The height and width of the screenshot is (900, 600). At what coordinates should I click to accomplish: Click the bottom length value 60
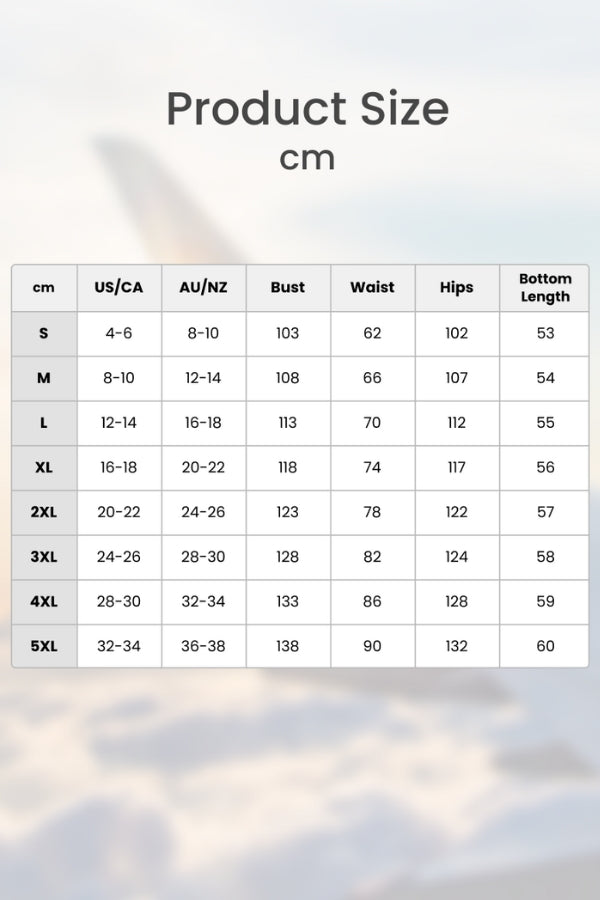click(x=545, y=646)
